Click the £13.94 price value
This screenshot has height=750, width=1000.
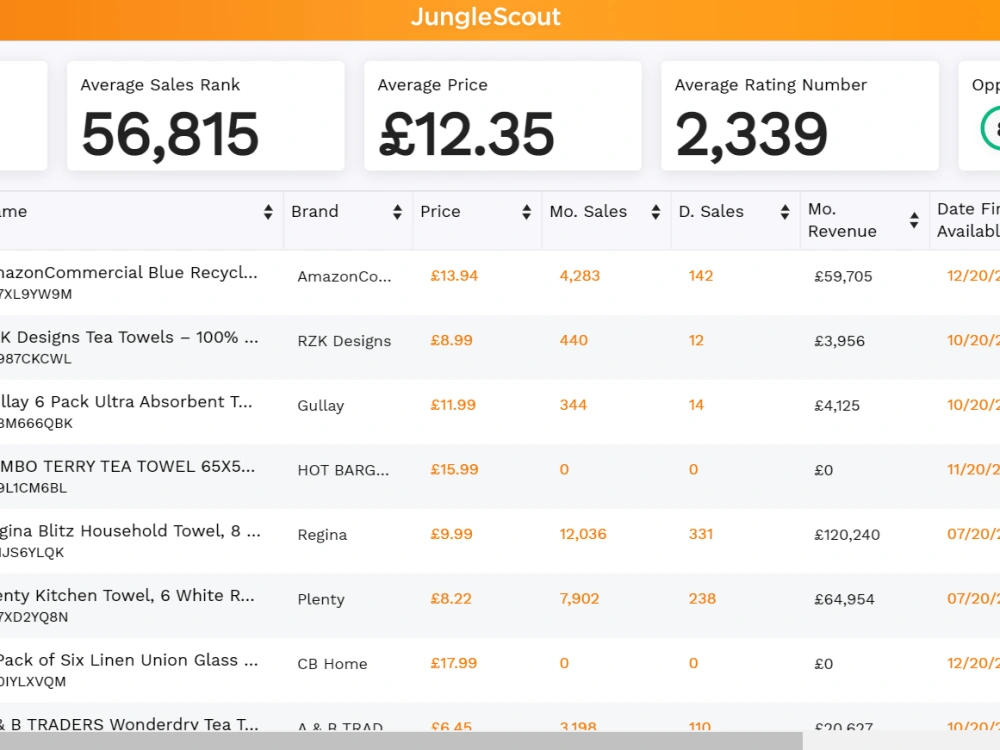pos(454,276)
